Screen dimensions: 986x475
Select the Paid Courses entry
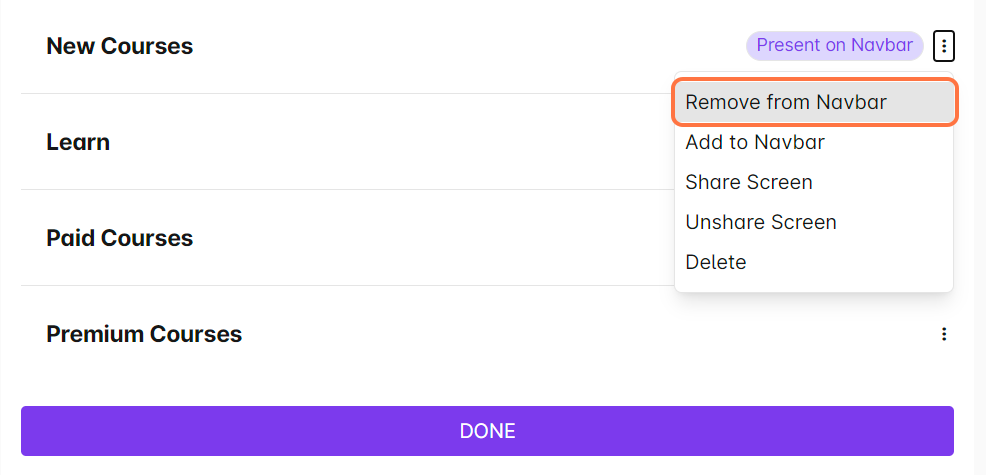pos(120,238)
